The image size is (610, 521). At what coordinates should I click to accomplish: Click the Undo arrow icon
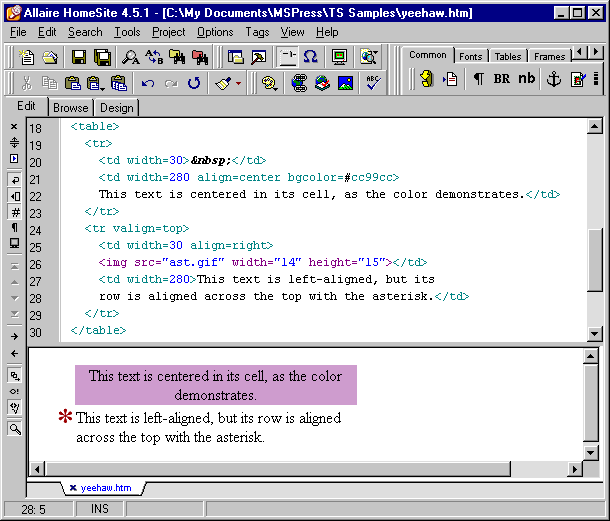(x=148, y=83)
